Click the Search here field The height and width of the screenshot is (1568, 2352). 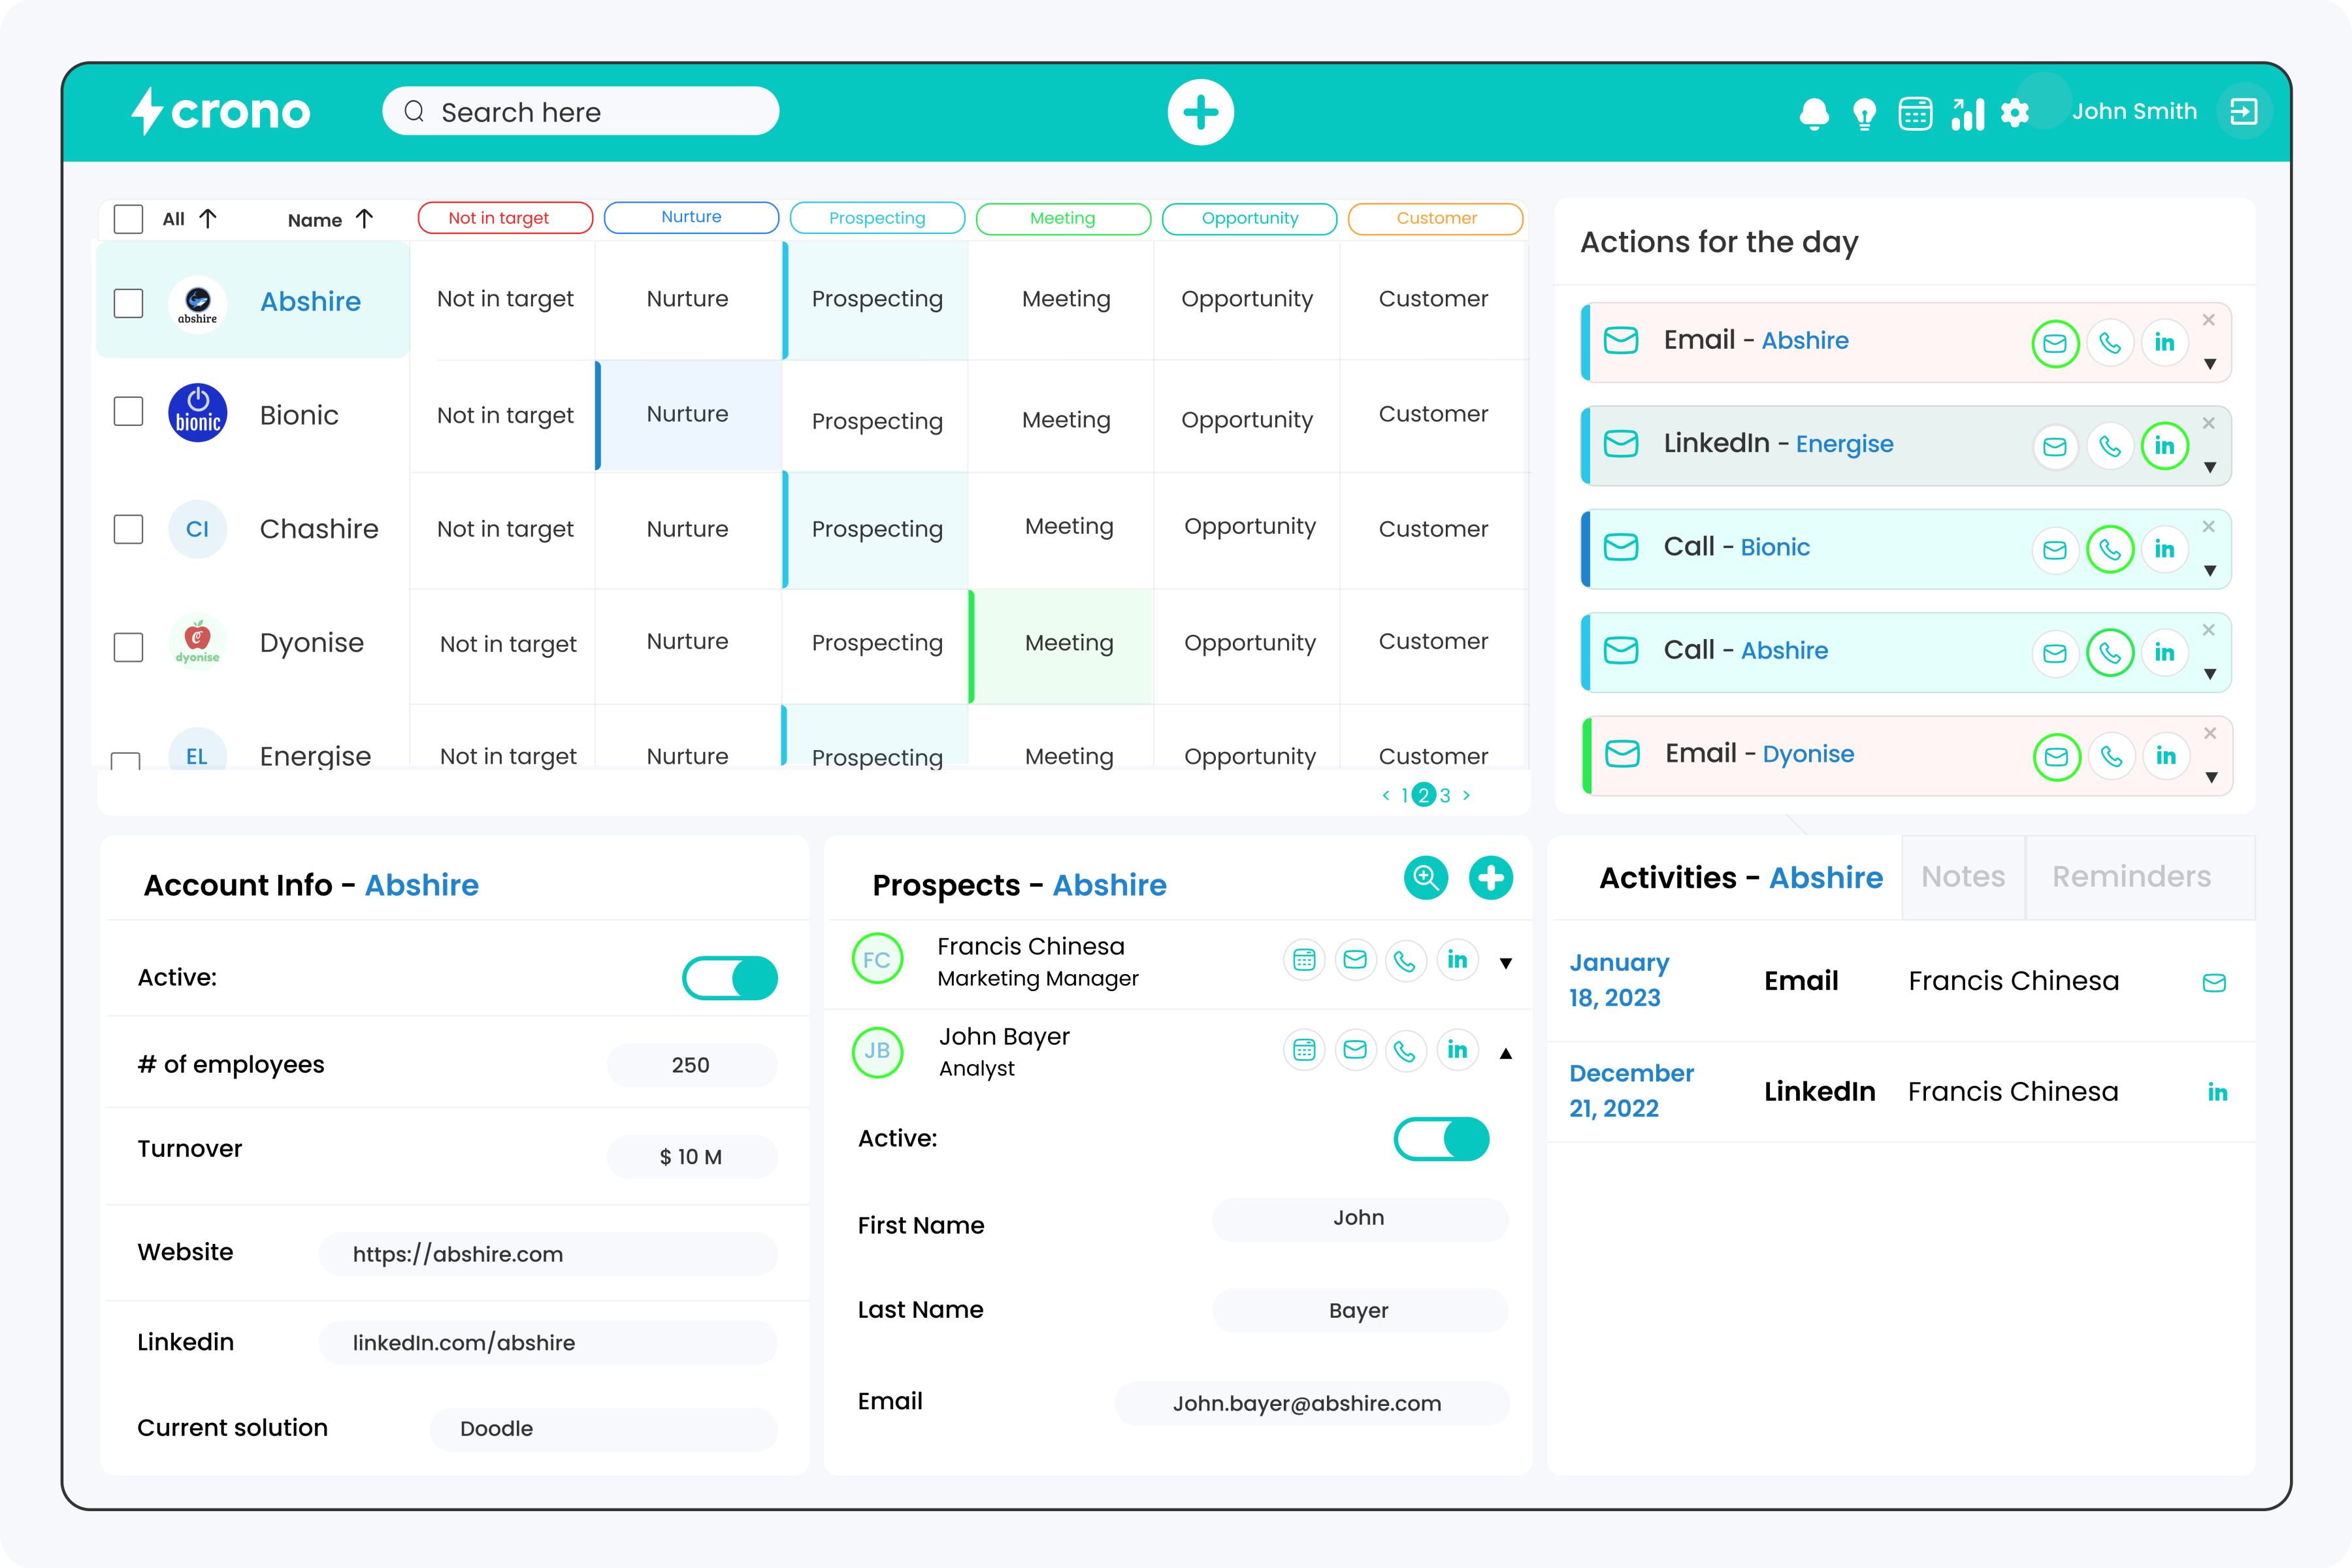pyautogui.click(x=580, y=112)
